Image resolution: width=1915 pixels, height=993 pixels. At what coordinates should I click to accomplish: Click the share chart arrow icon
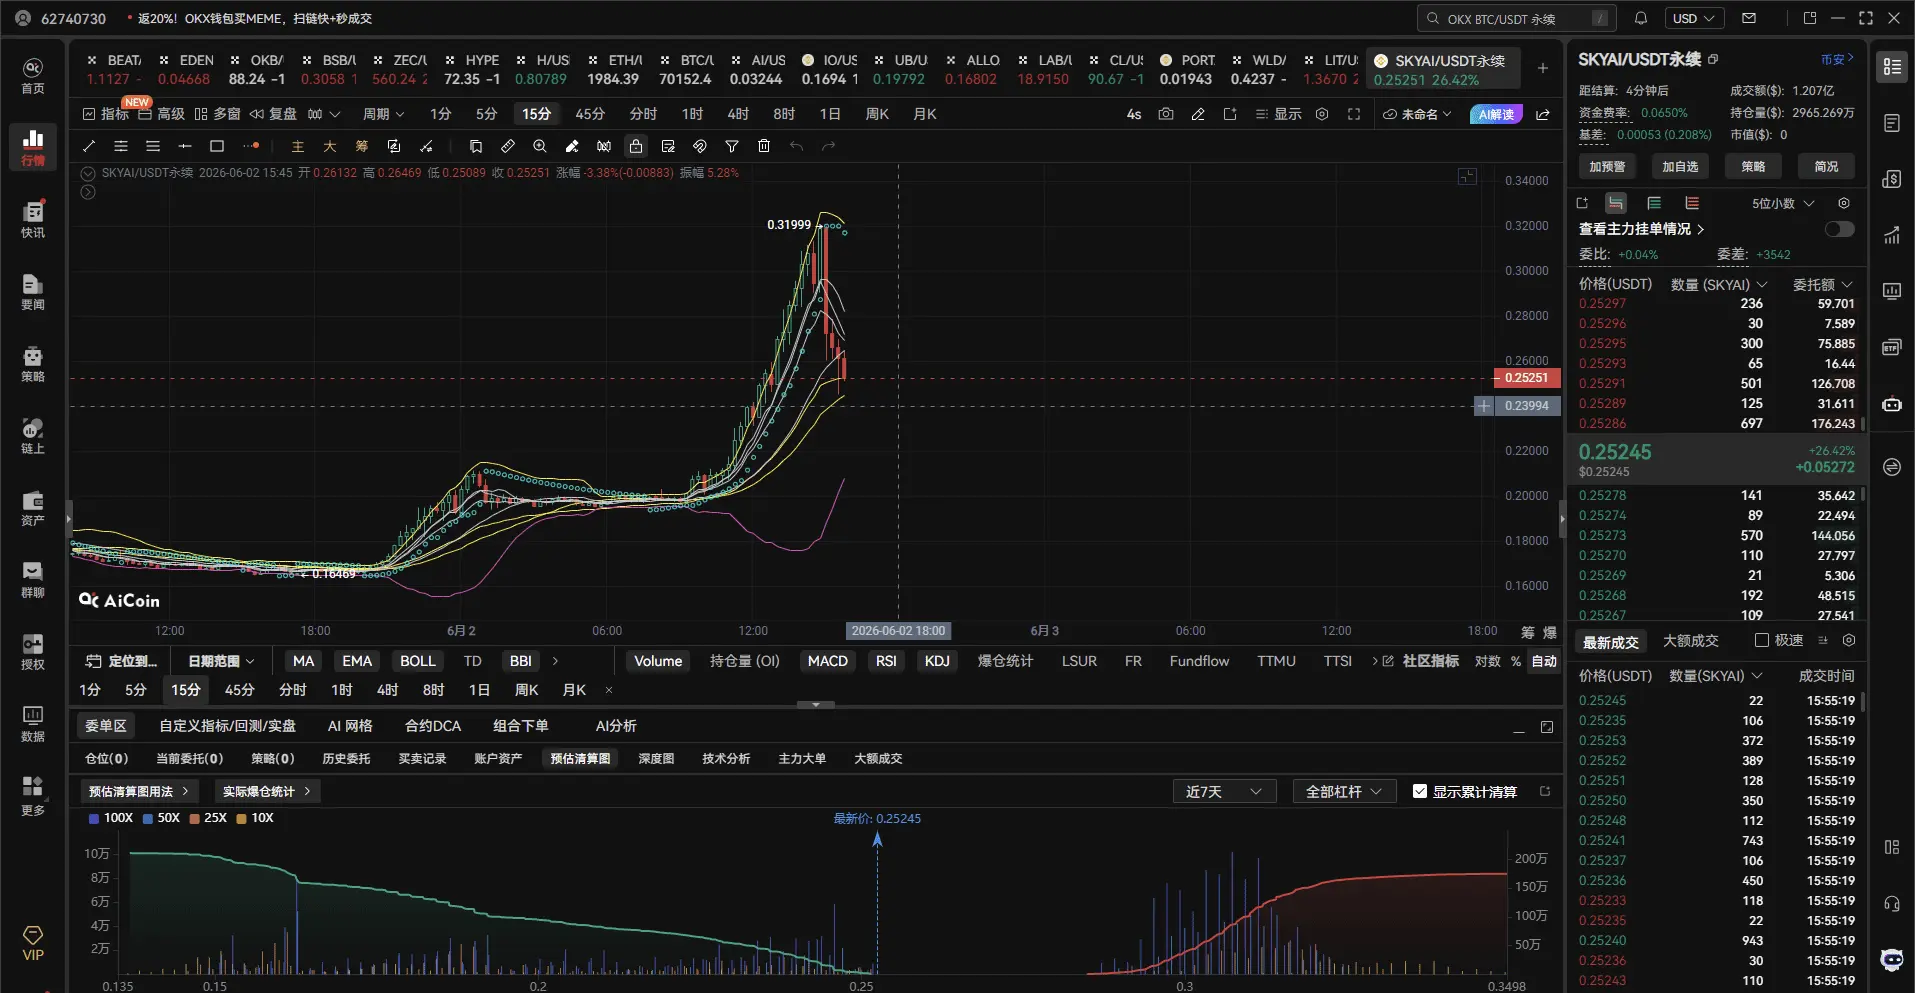pyautogui.click(x=1543, y=114)
